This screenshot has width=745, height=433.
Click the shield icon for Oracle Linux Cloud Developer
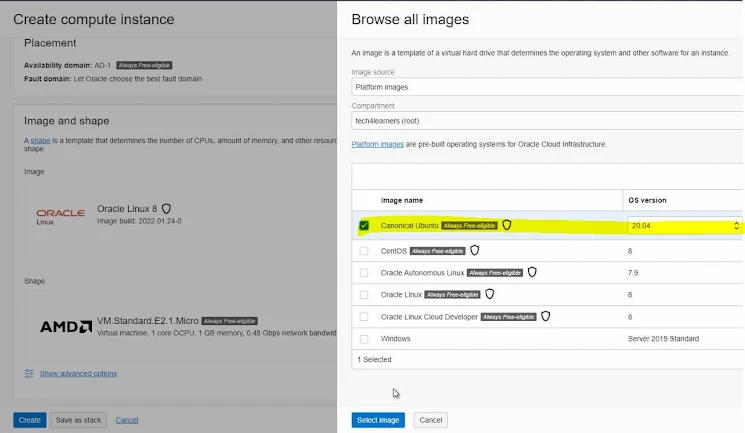coord(545,317)
